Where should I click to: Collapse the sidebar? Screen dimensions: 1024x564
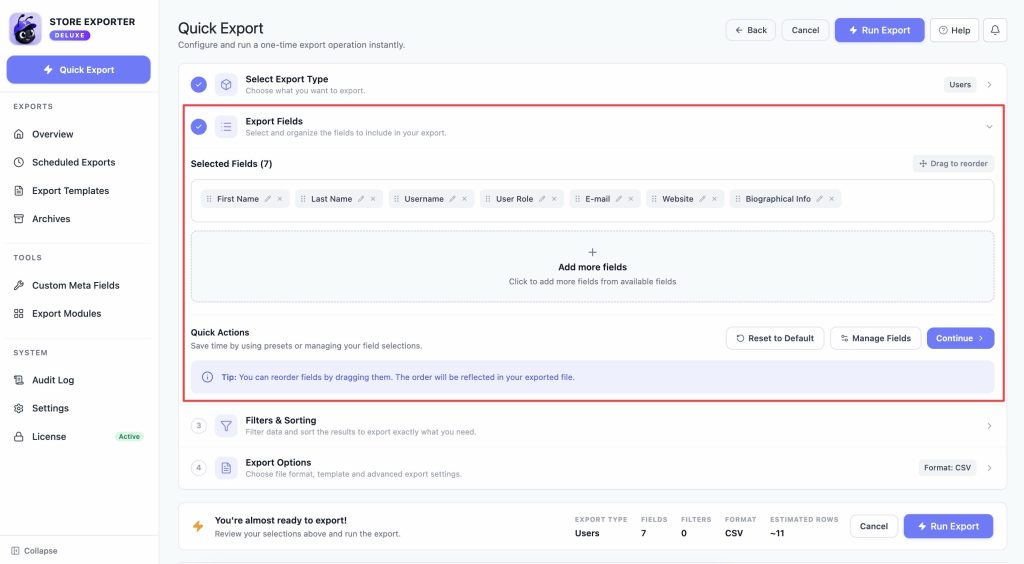click(x=35, y=551)
